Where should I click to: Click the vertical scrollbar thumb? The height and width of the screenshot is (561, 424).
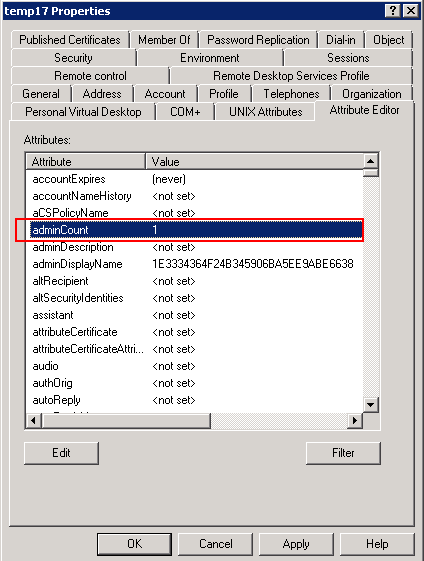click(x=371, y=173)
